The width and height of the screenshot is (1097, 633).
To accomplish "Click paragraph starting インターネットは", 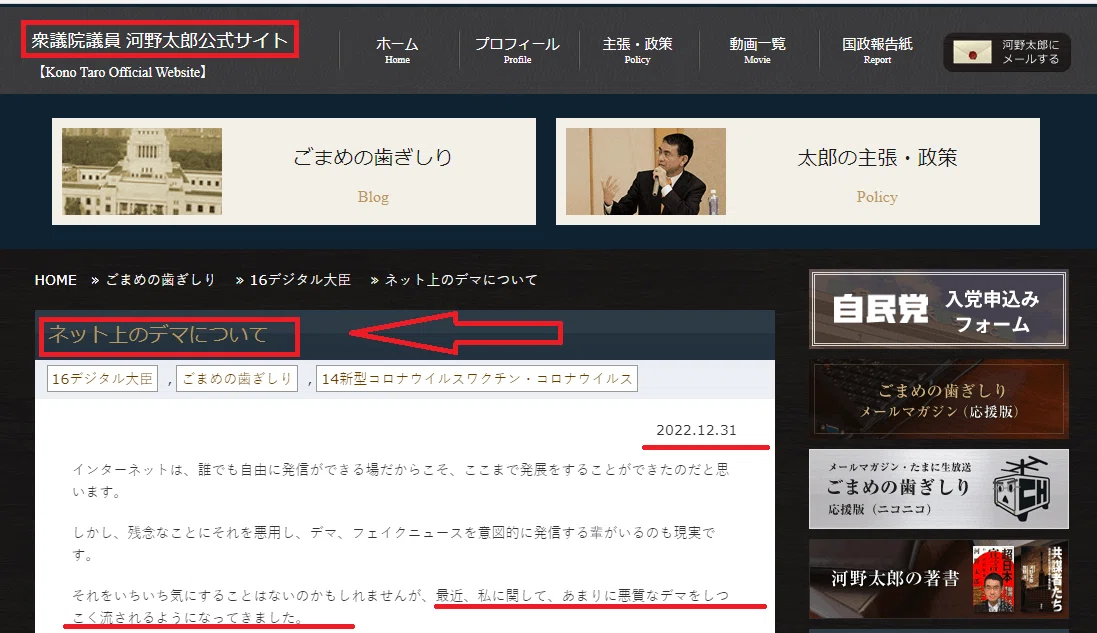I will [x=401, y=481].
